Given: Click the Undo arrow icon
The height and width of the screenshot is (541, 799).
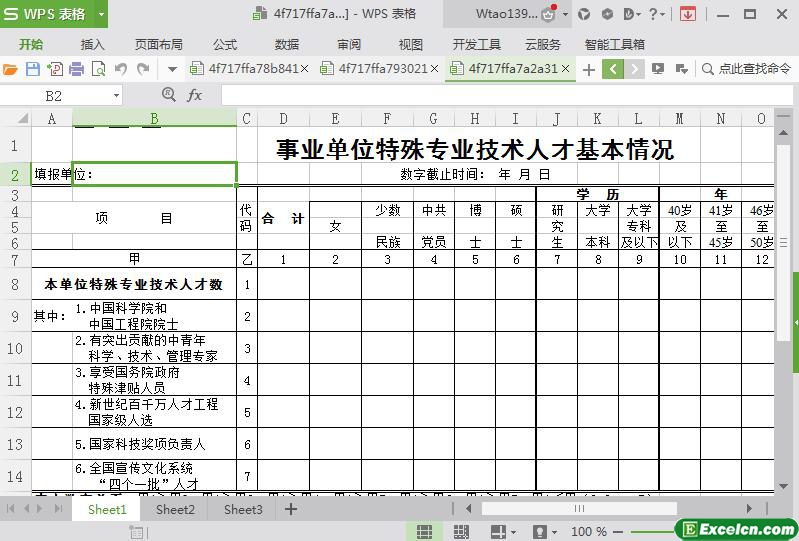Looking at the screenshot, I should [120, 69].
